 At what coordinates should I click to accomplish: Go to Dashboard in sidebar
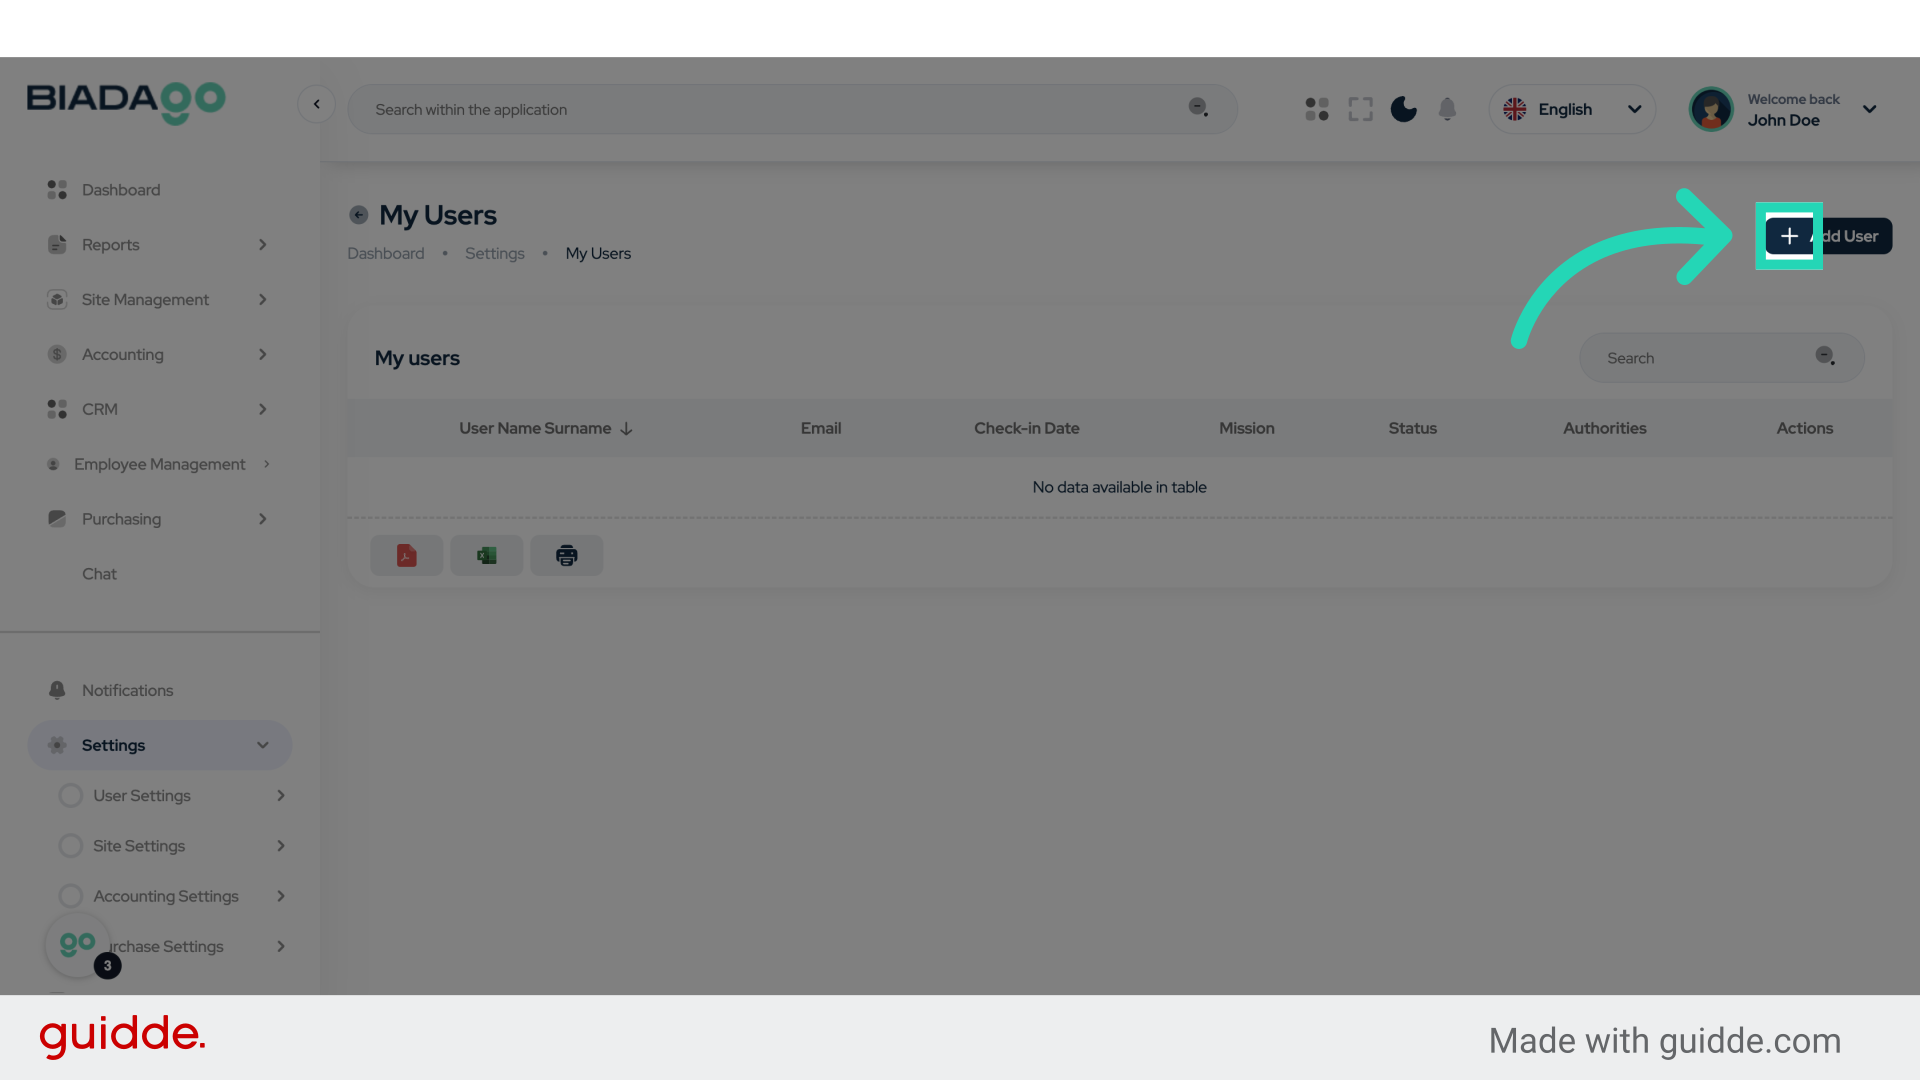tap(120, 190)
